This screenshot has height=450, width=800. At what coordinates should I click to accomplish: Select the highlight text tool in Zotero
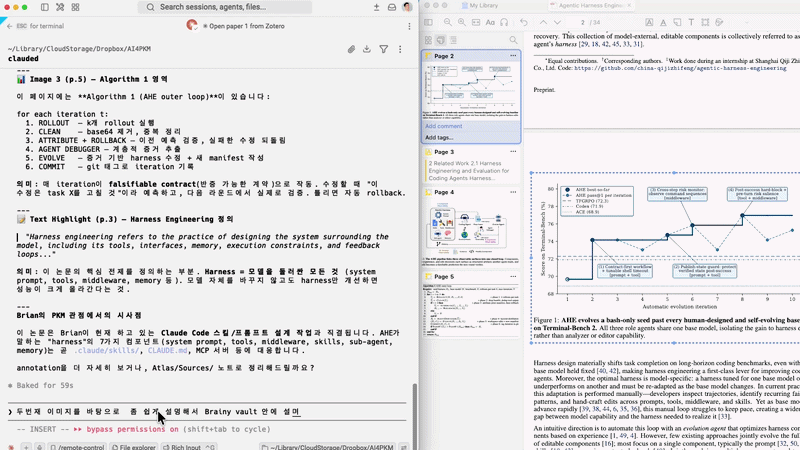click(649, 22)
